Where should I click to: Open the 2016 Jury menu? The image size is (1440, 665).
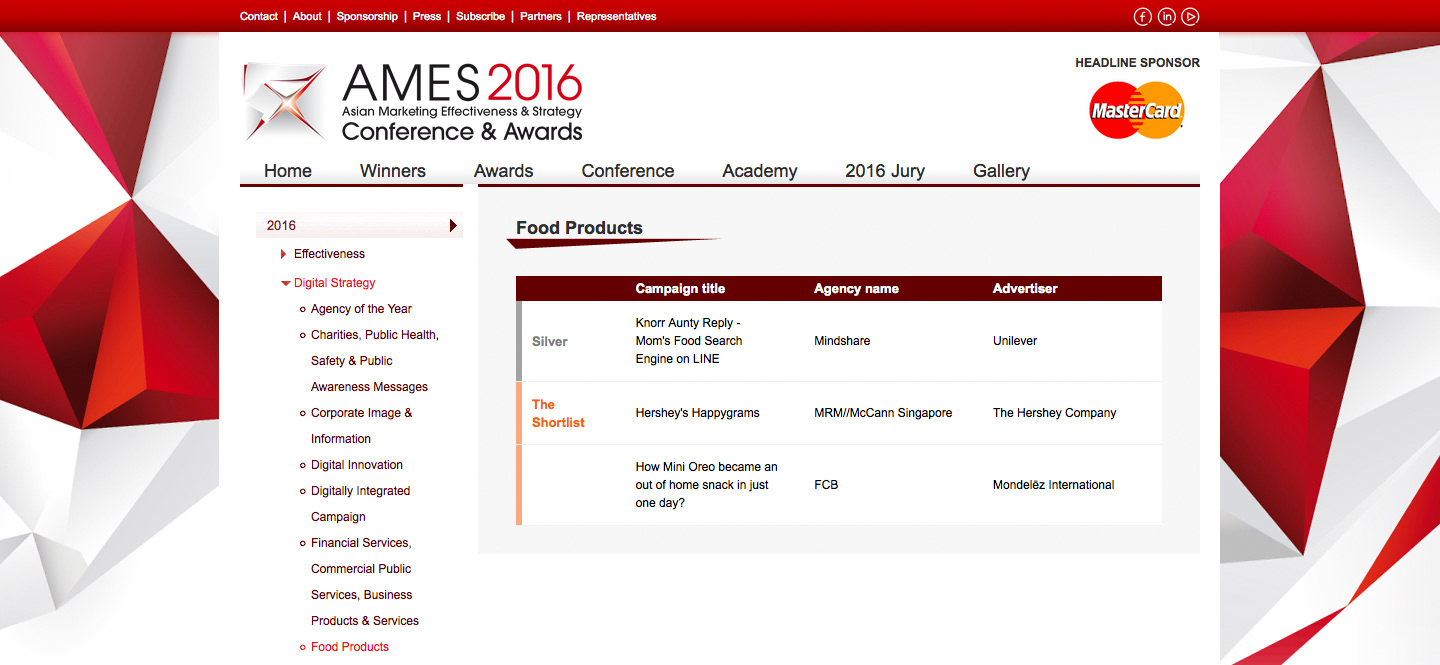pos(885,171)
